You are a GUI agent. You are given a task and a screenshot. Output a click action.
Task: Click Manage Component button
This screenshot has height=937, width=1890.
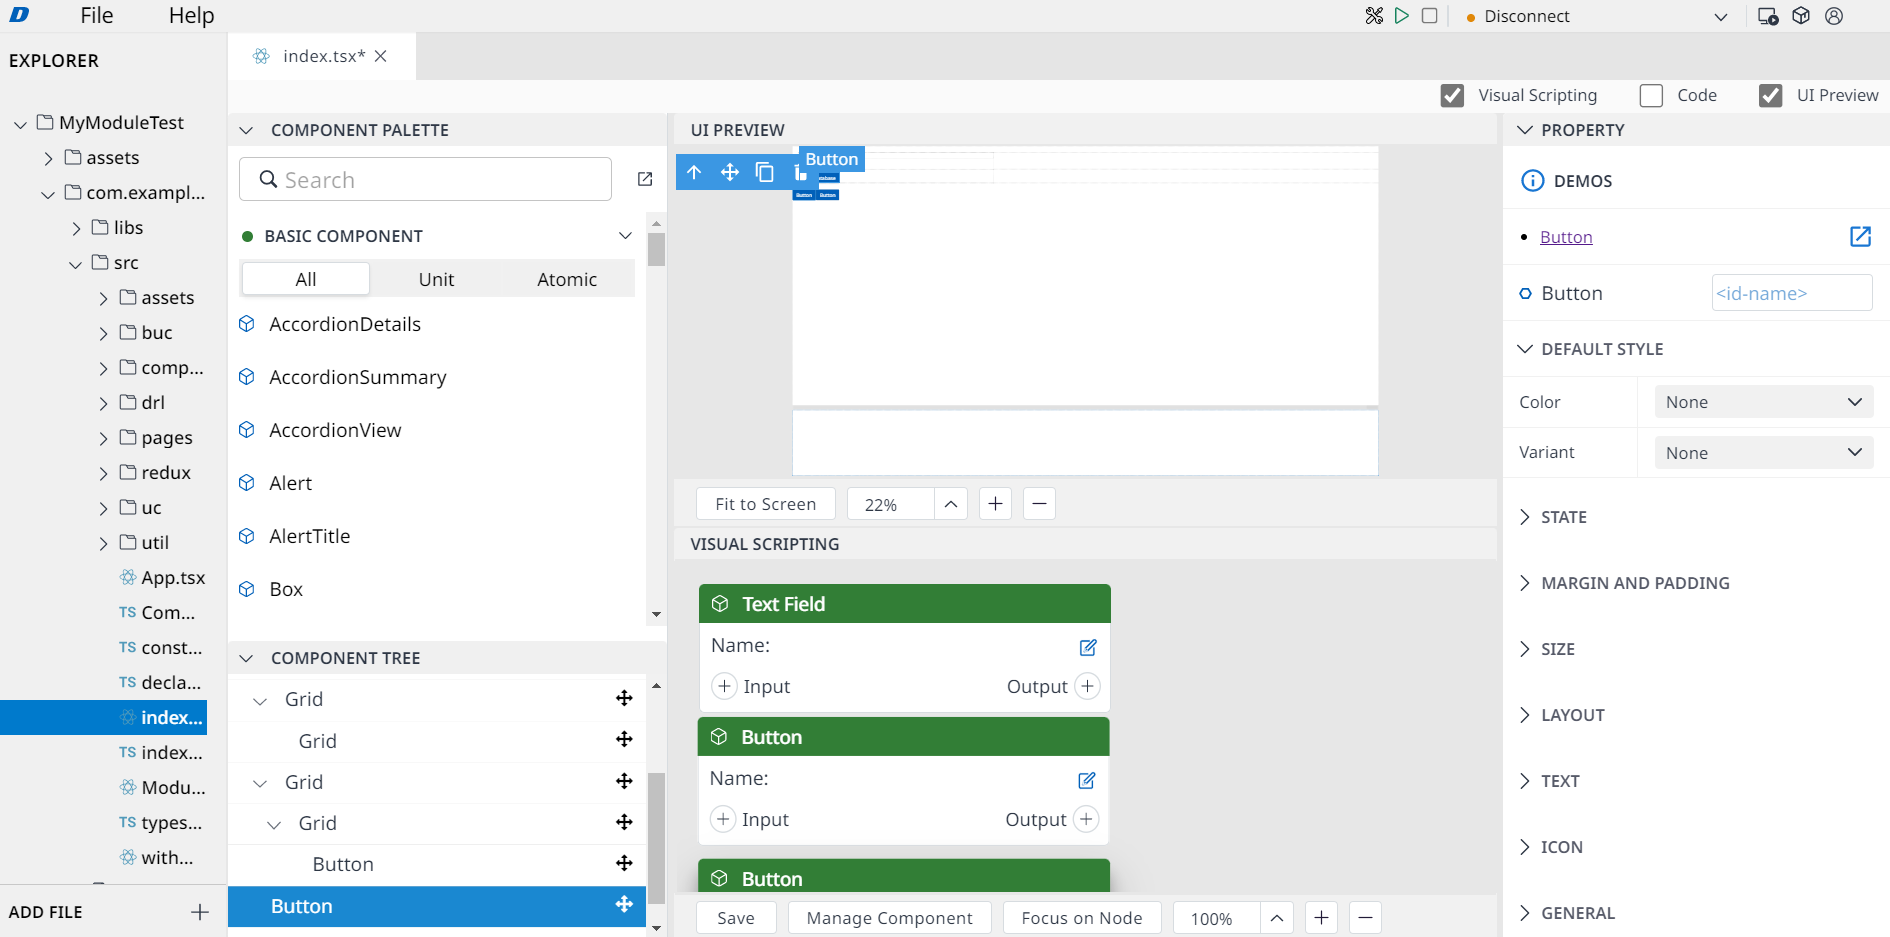pos(890,918)
